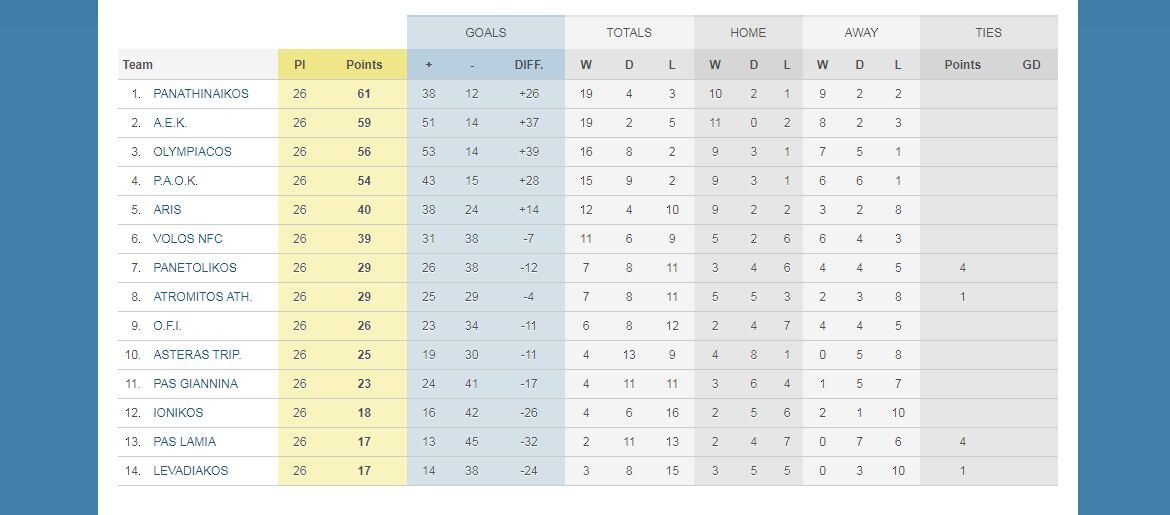Click IONIKOS in the standings

(x=178, y=413)
